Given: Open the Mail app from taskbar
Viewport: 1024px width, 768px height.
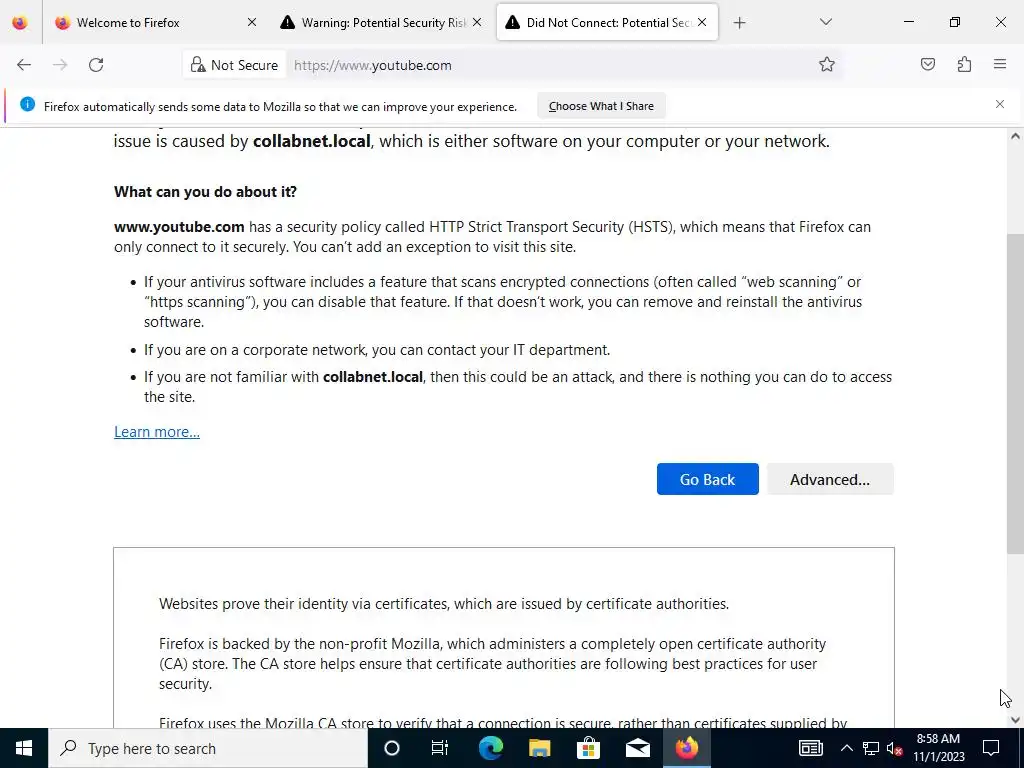Looking at the screenshot, I should pos(637,748).
